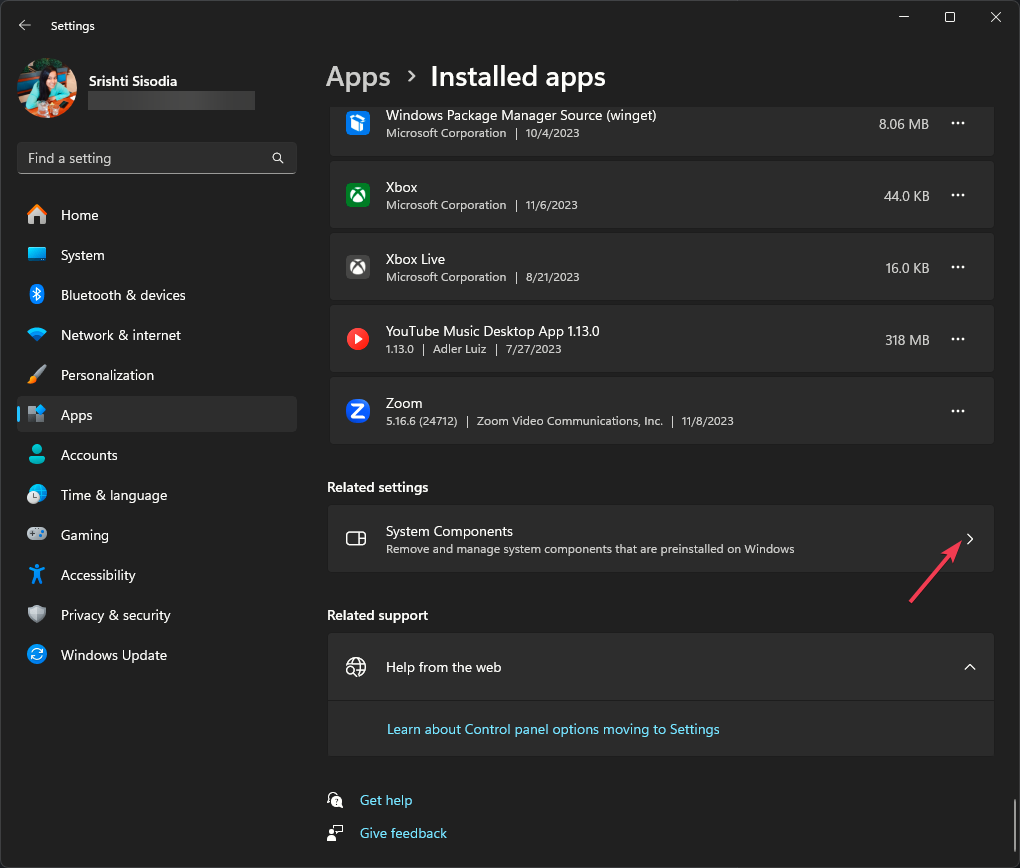Click the back arrow in Settings title bar
This screenshot has width=1020, height=868.
(25, 25)
